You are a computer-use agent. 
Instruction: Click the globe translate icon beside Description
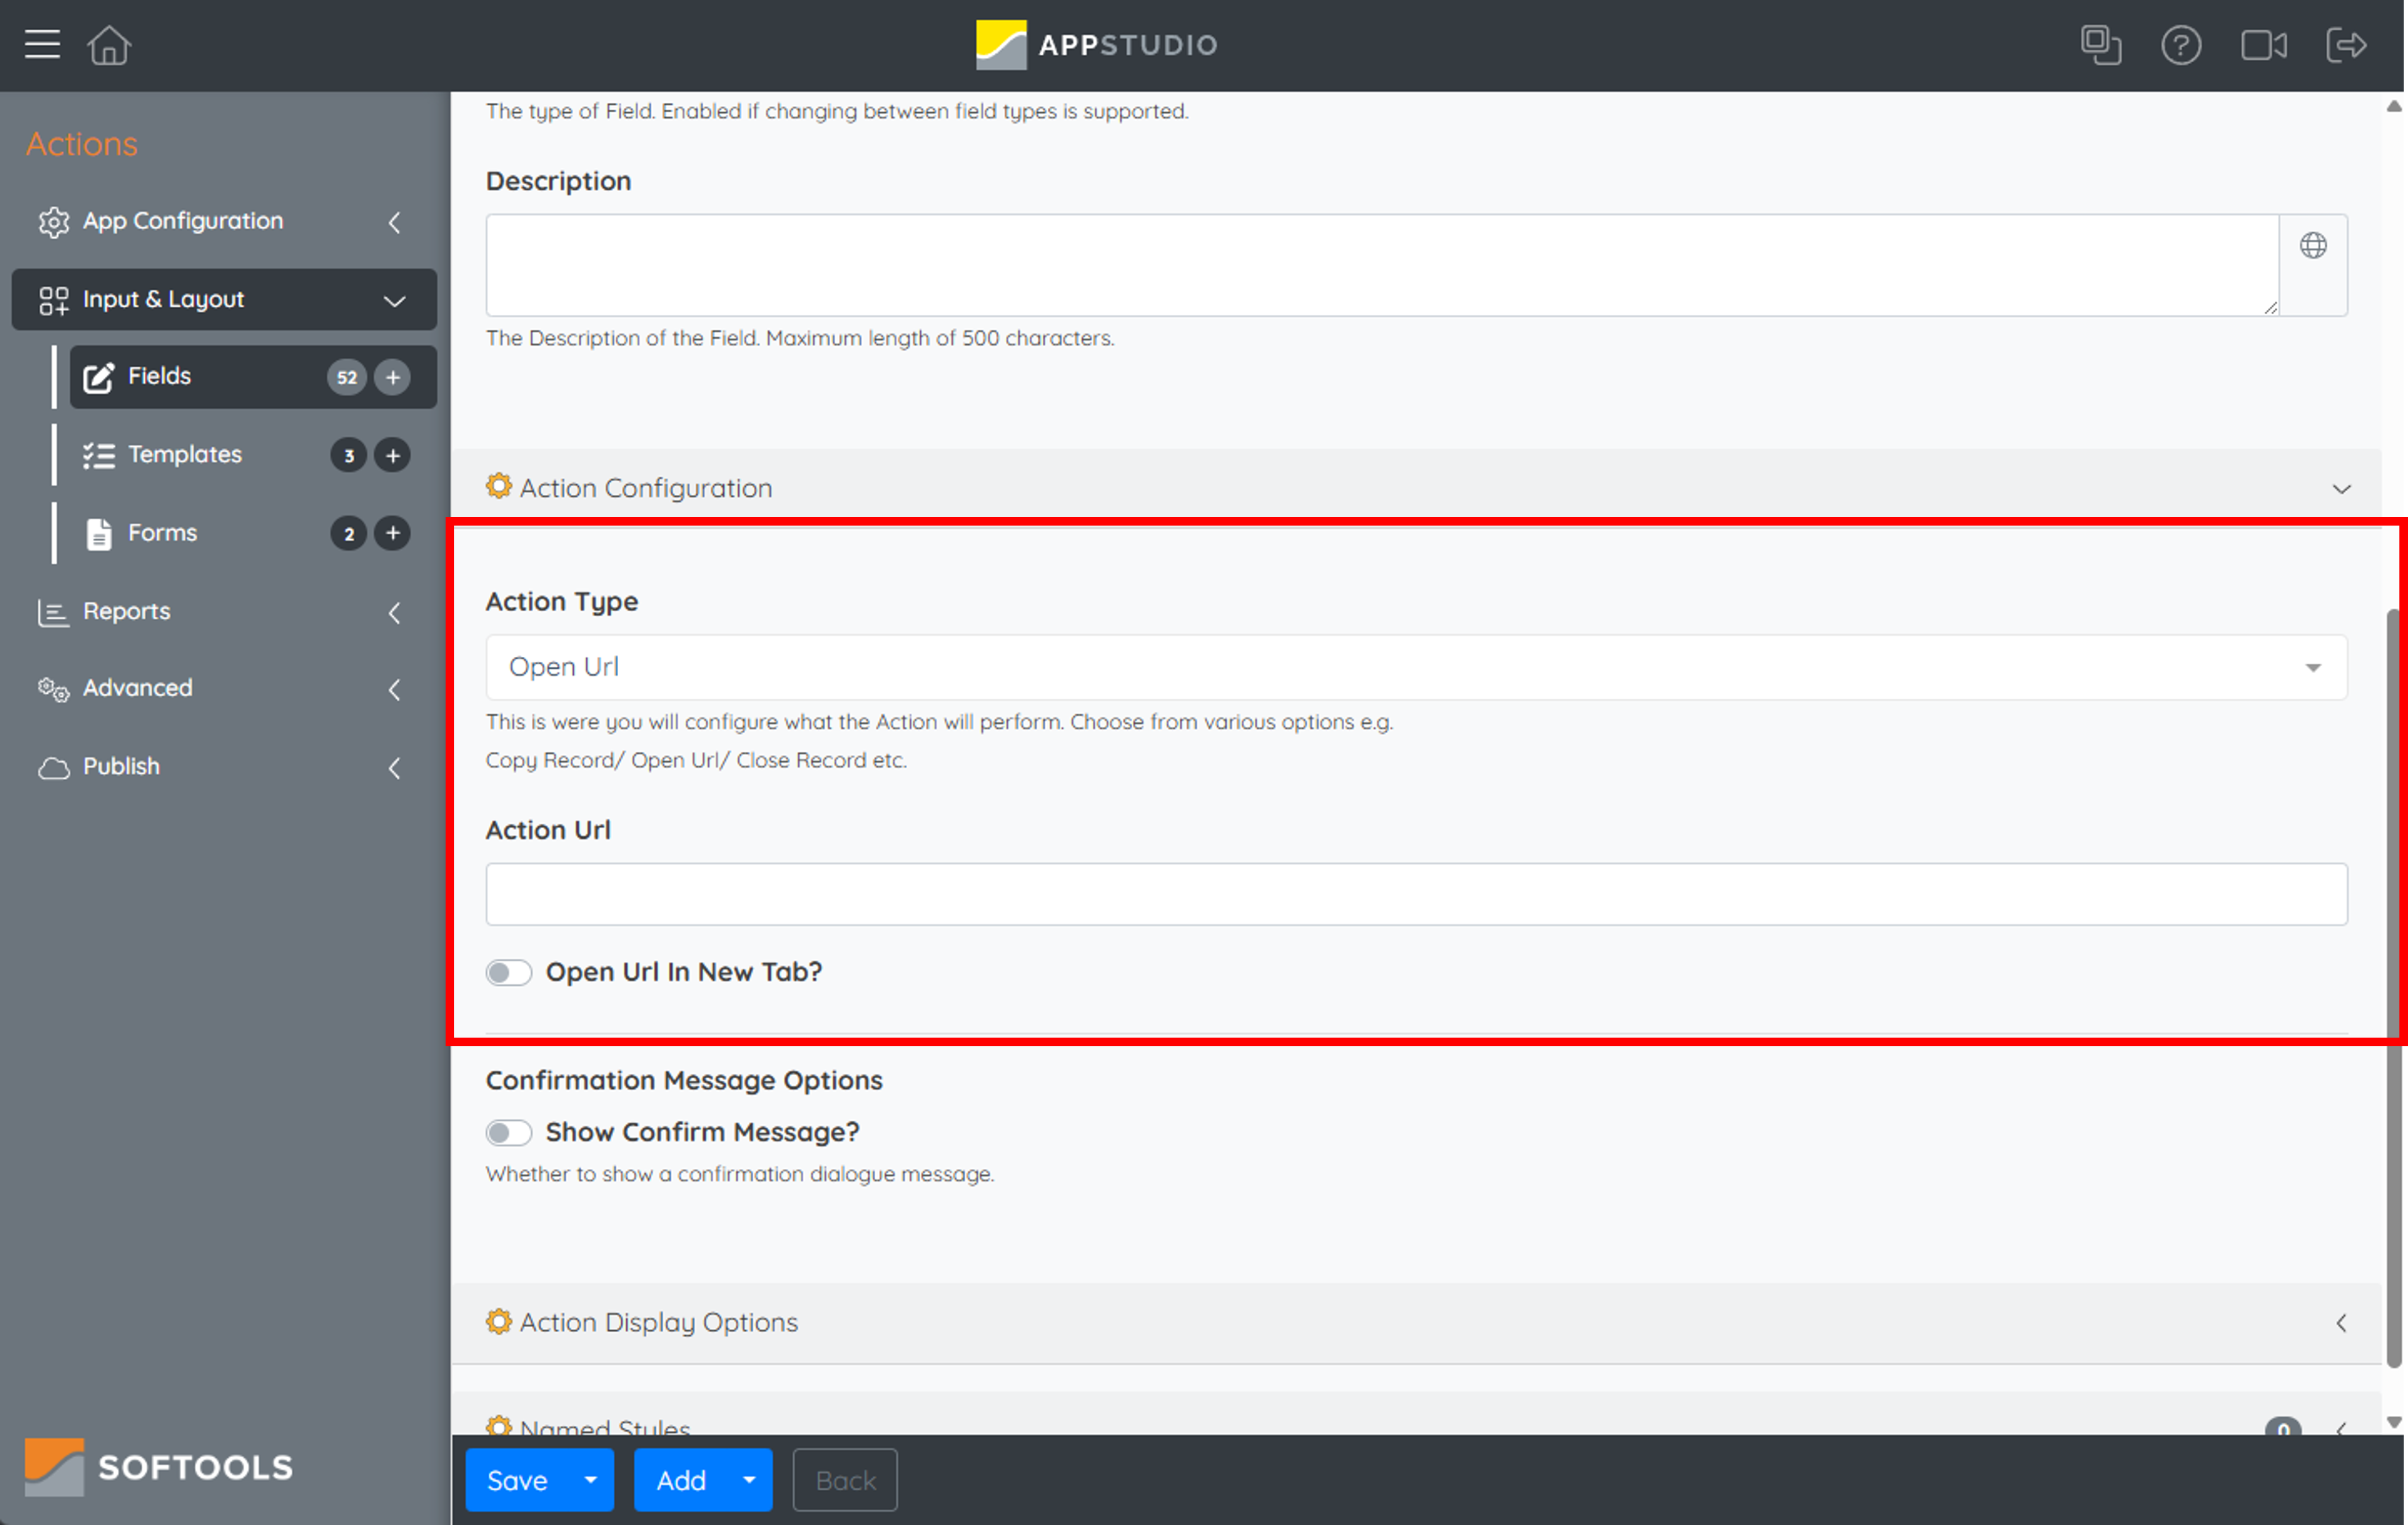2313,245
